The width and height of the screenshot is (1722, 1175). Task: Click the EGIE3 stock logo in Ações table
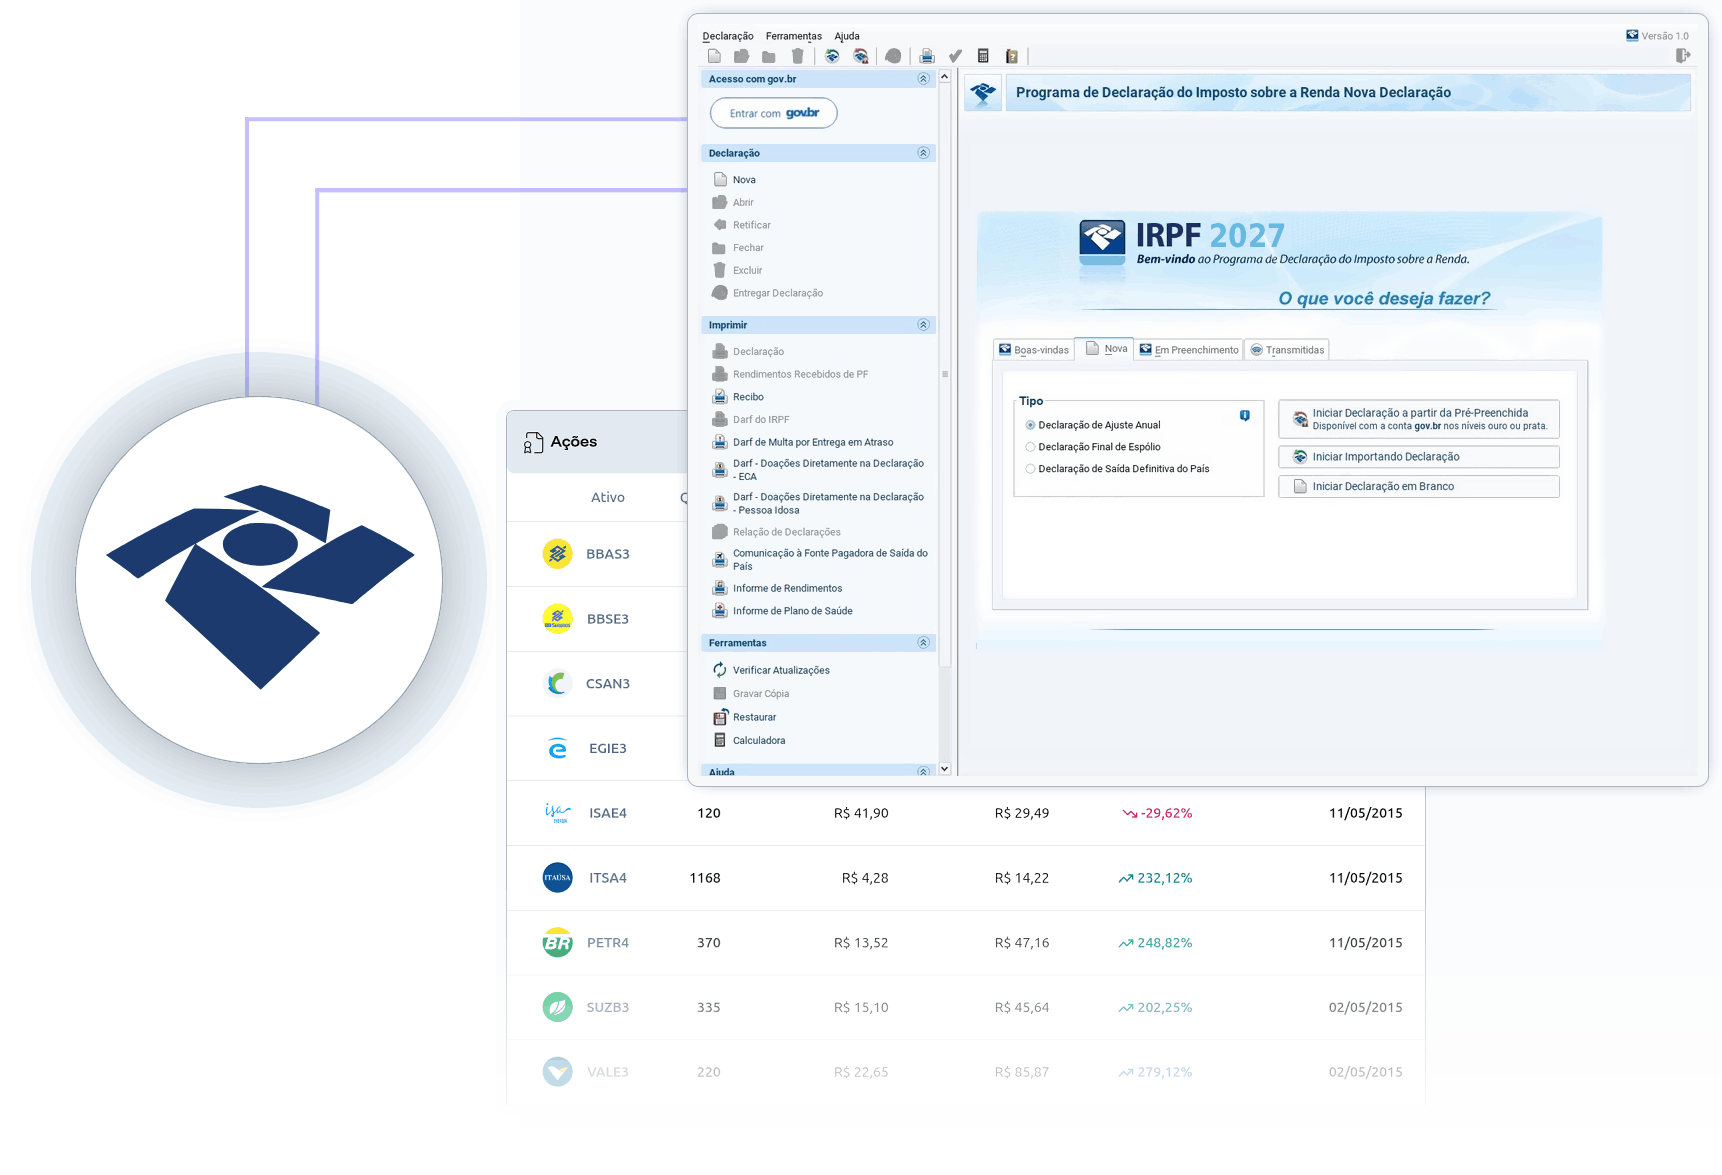(558, 748)
